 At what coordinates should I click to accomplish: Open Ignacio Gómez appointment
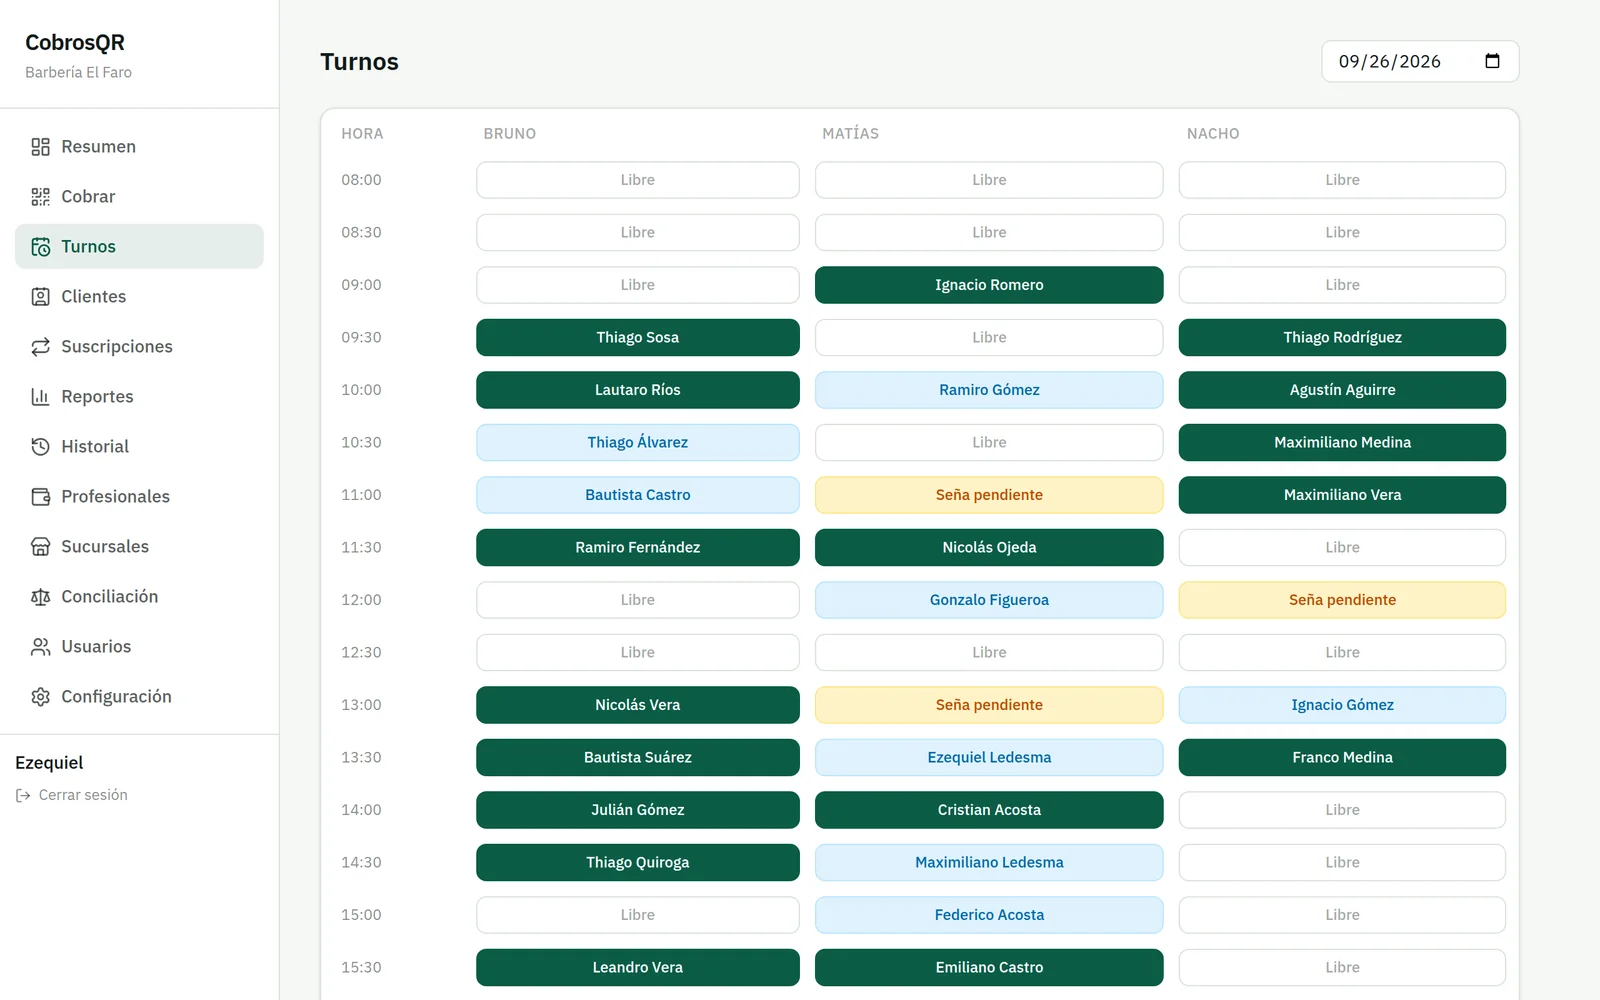click(1342, 705)
